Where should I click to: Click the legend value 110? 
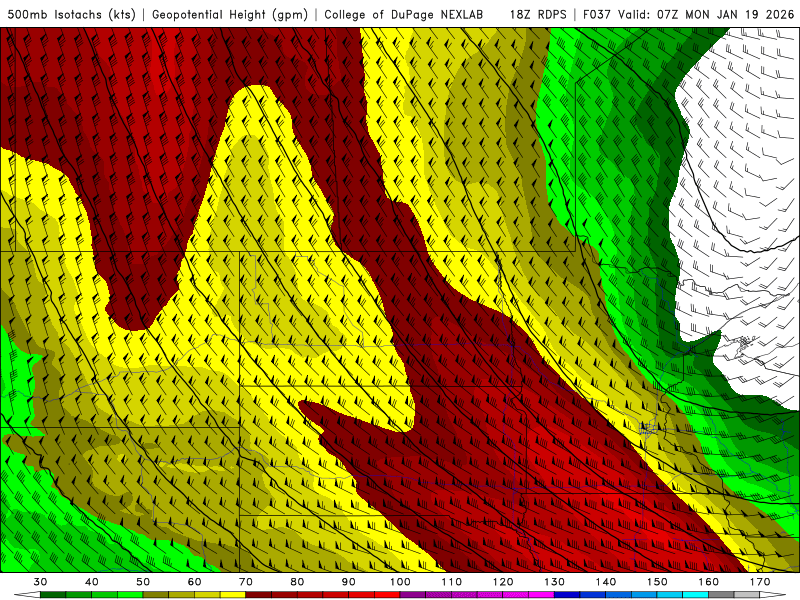click(452, 582)
